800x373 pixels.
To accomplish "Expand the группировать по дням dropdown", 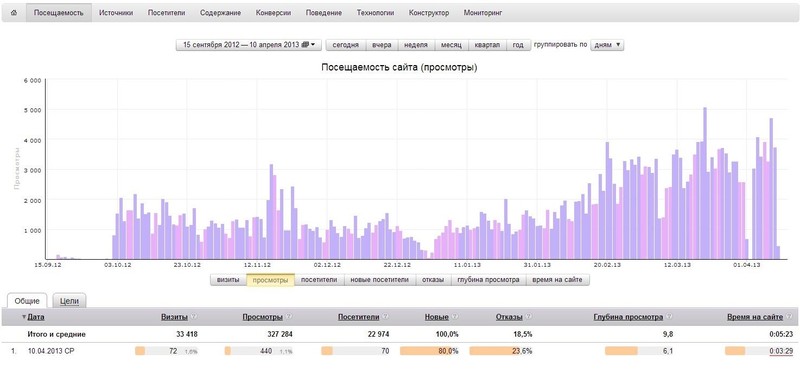I will click(607, 45).
